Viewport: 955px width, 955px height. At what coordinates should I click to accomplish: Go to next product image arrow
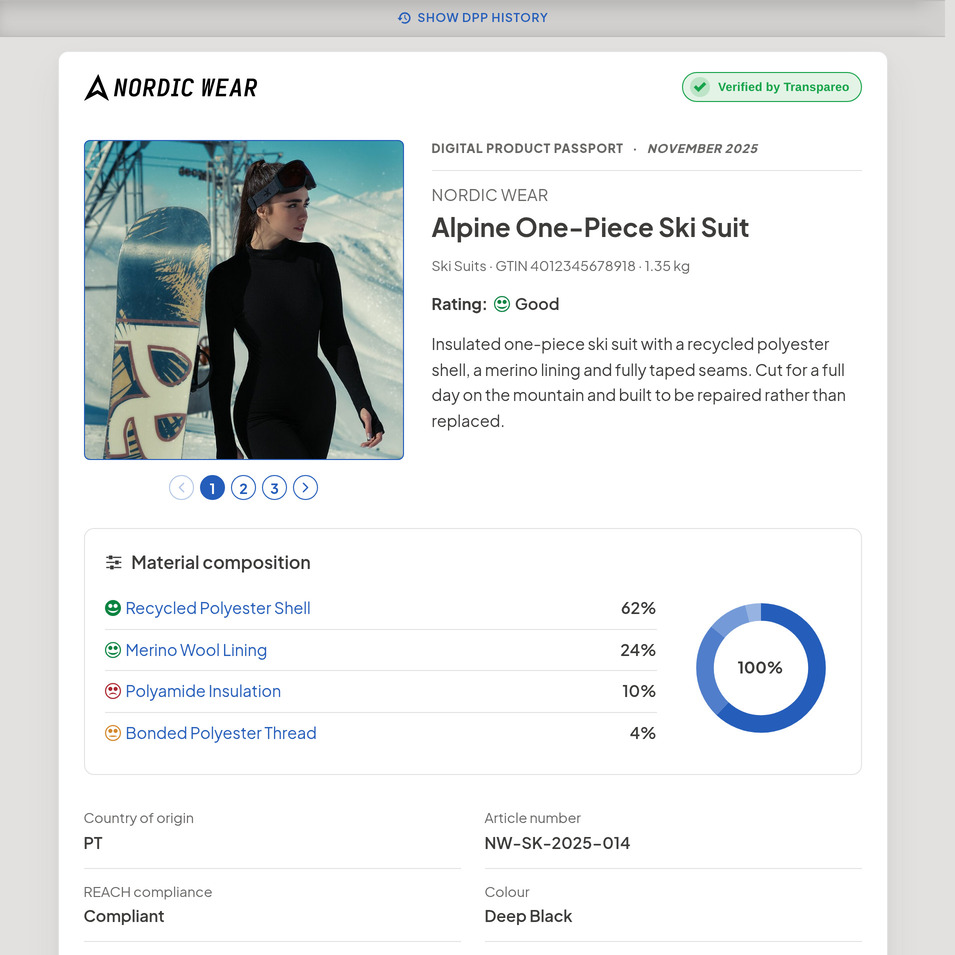tap(305, 488)
